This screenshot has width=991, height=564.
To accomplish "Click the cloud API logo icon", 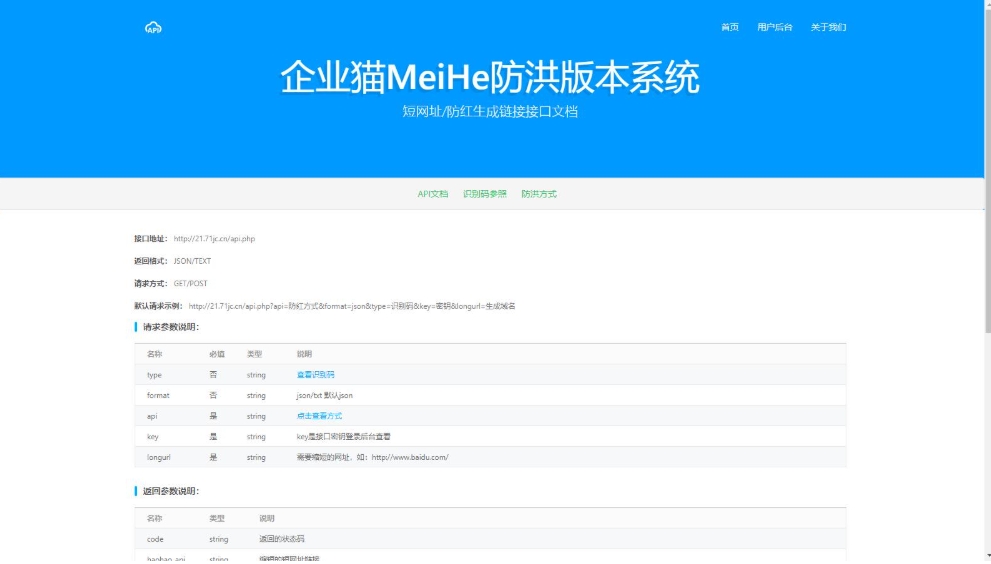I will (x=153, y=27).
